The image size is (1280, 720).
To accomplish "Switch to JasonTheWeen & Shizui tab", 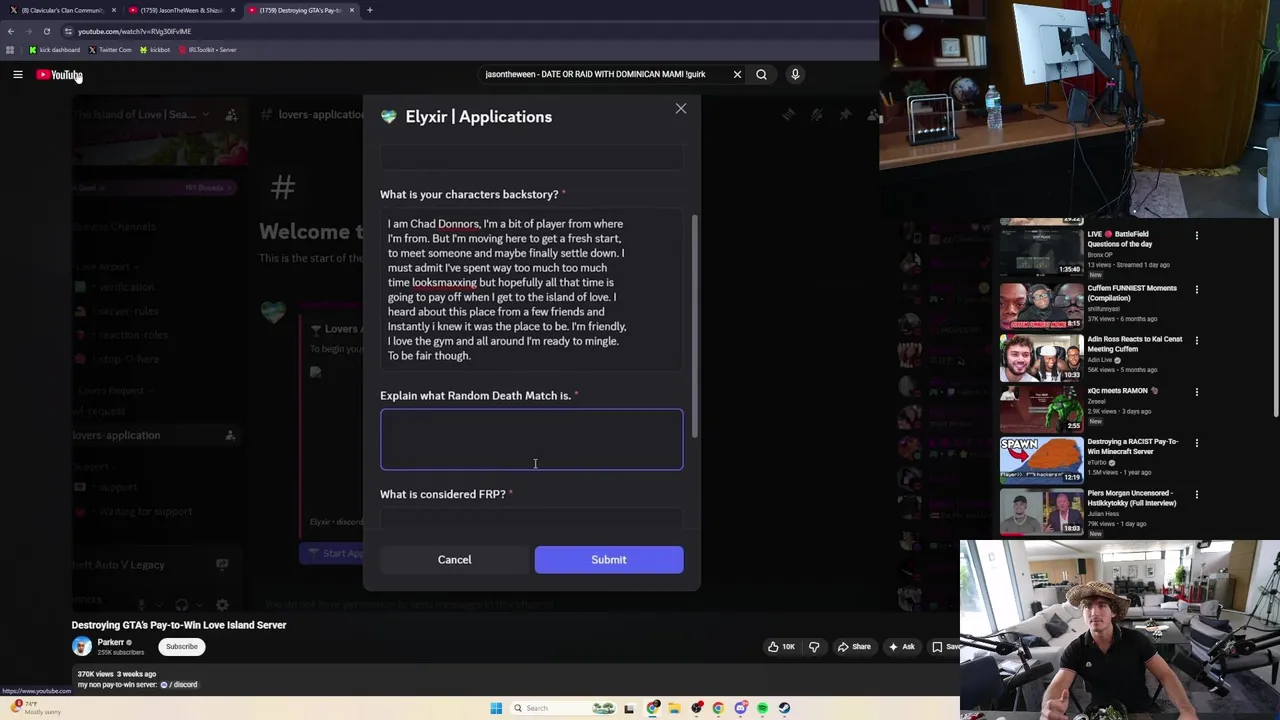I will [180, 10].
